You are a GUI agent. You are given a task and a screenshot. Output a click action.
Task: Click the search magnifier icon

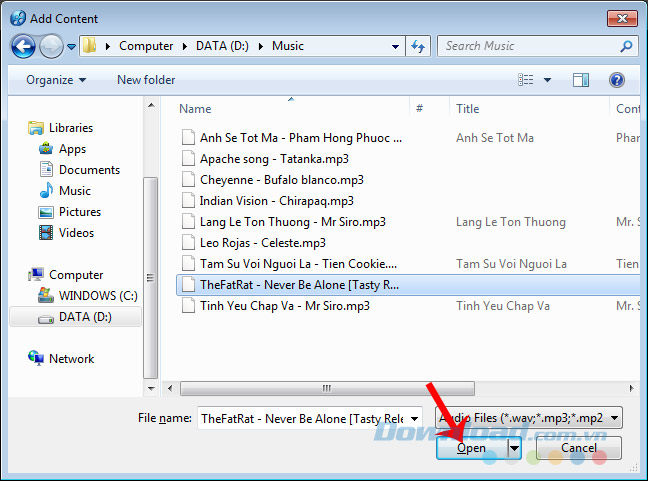[x=627, y=46]
